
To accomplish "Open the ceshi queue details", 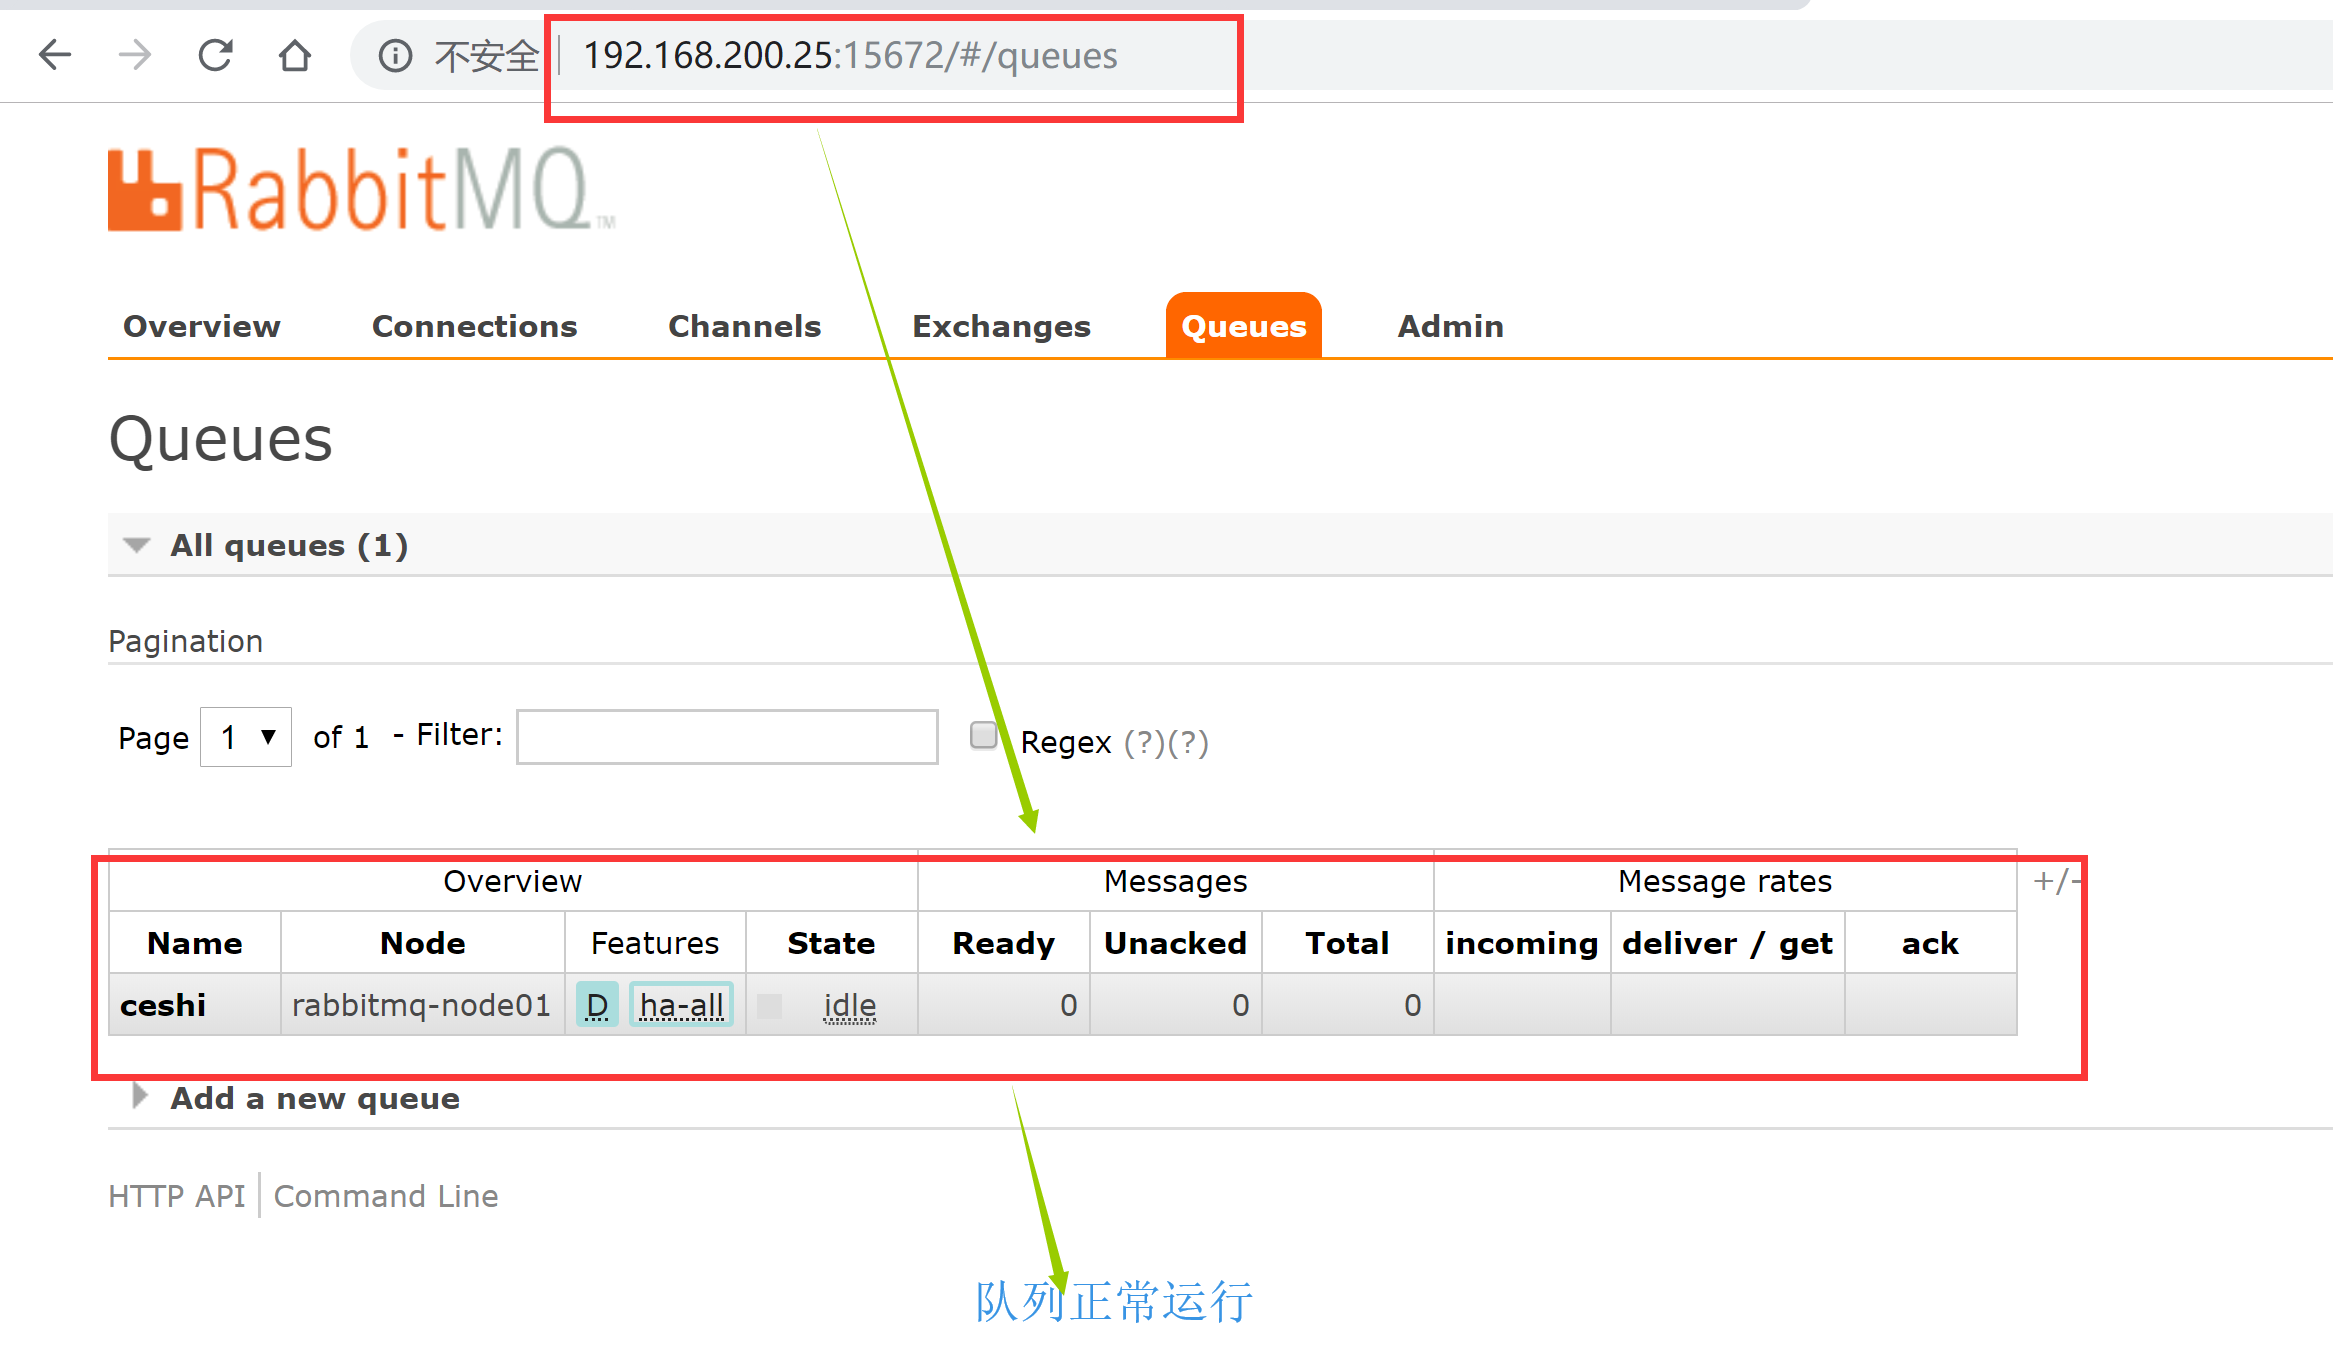I will pyautogui.click(x=163, y=1005).
